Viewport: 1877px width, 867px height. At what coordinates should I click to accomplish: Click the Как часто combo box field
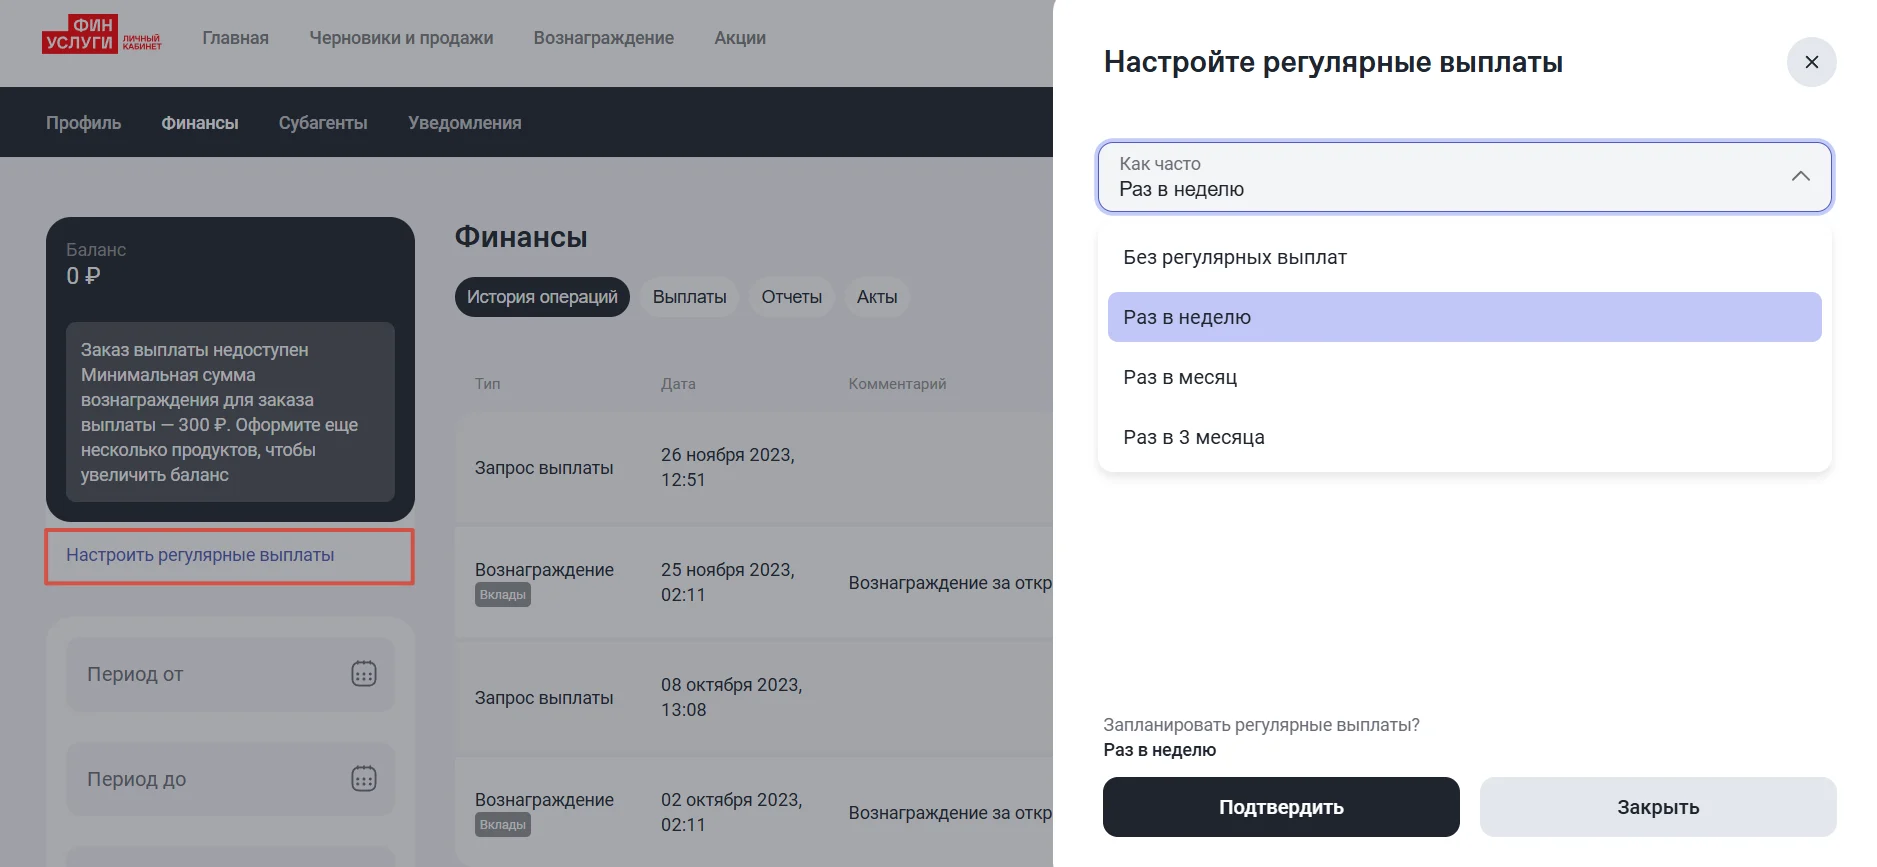coord(1464,176)
